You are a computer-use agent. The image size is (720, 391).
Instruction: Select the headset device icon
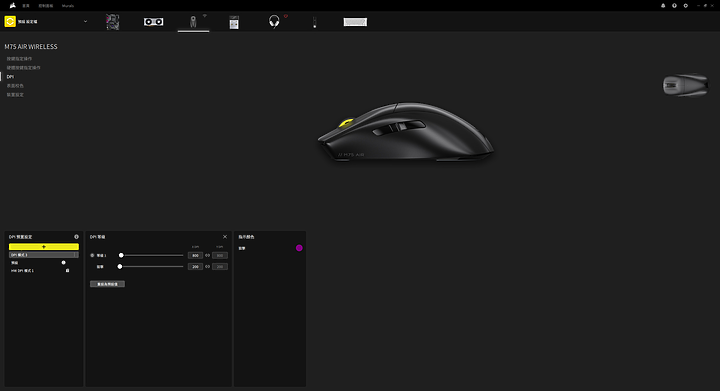[x=274, y=22]
